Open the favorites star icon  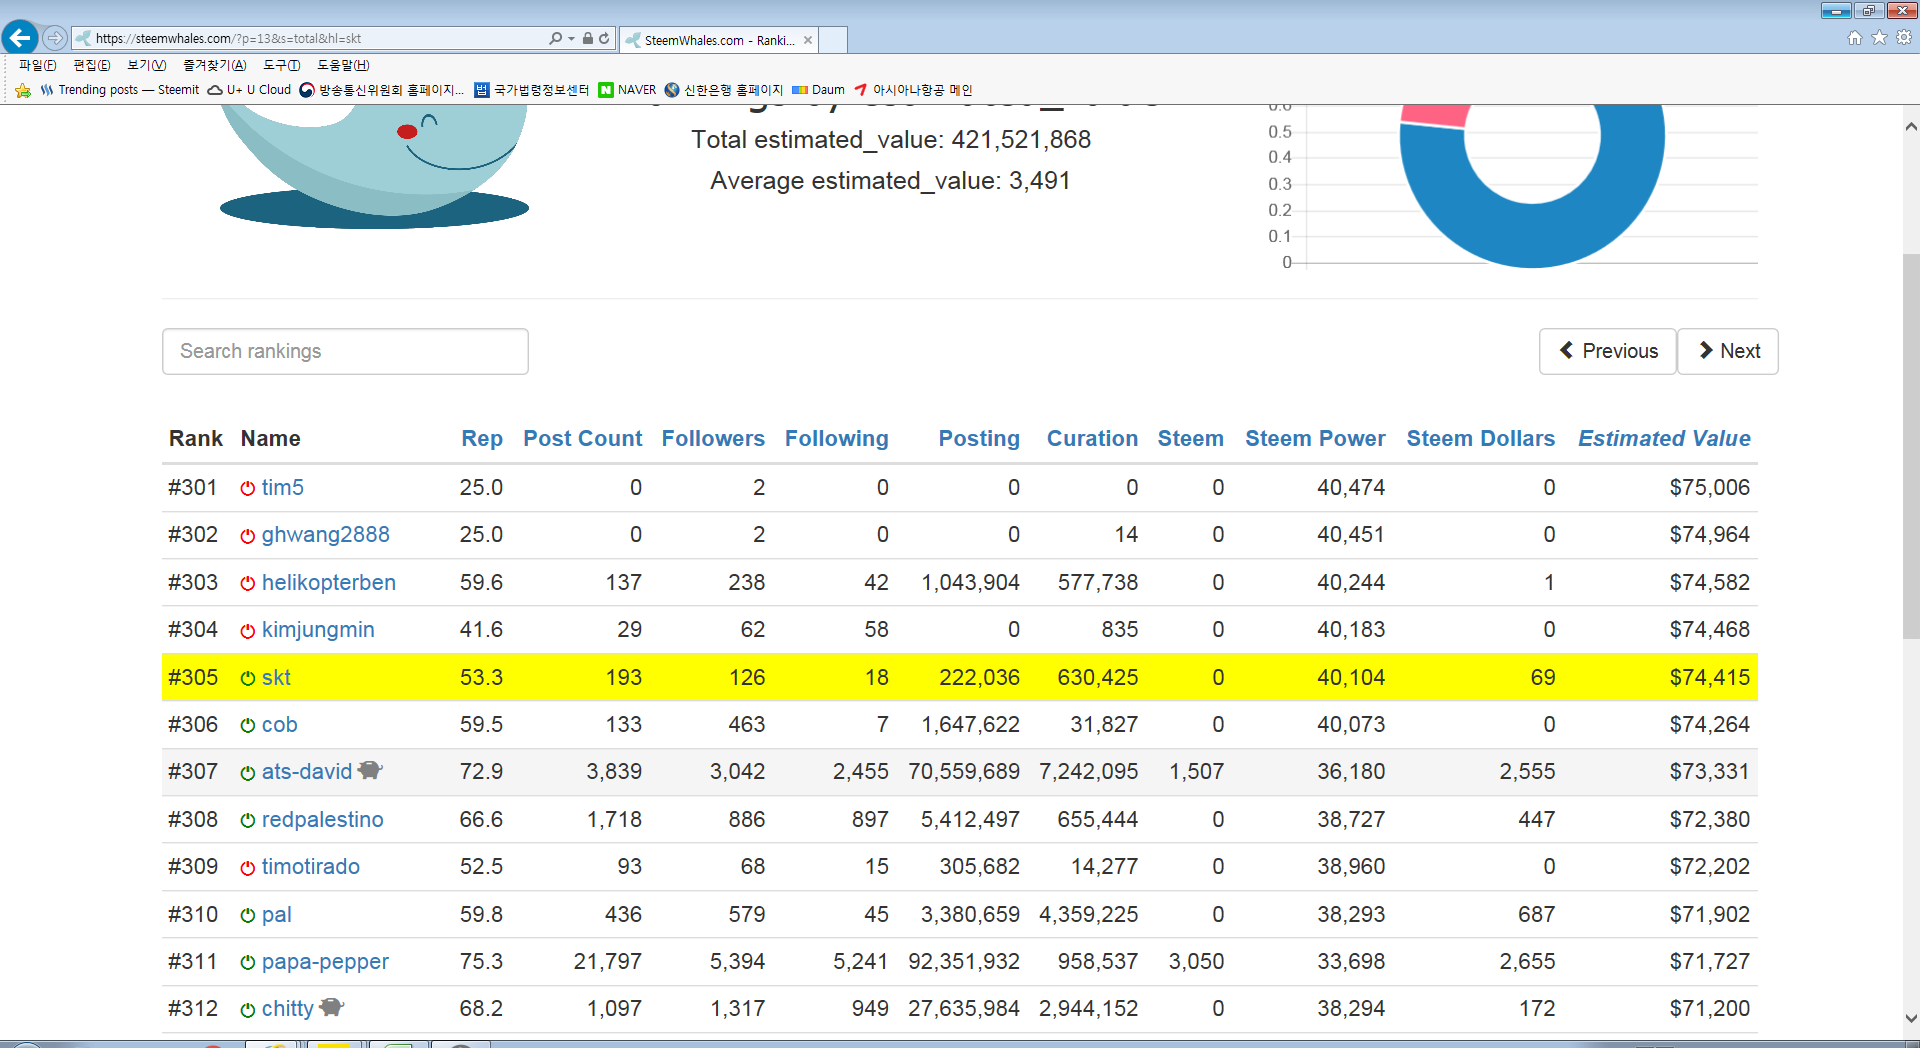pyautogui.click(x=1879, y=38)
